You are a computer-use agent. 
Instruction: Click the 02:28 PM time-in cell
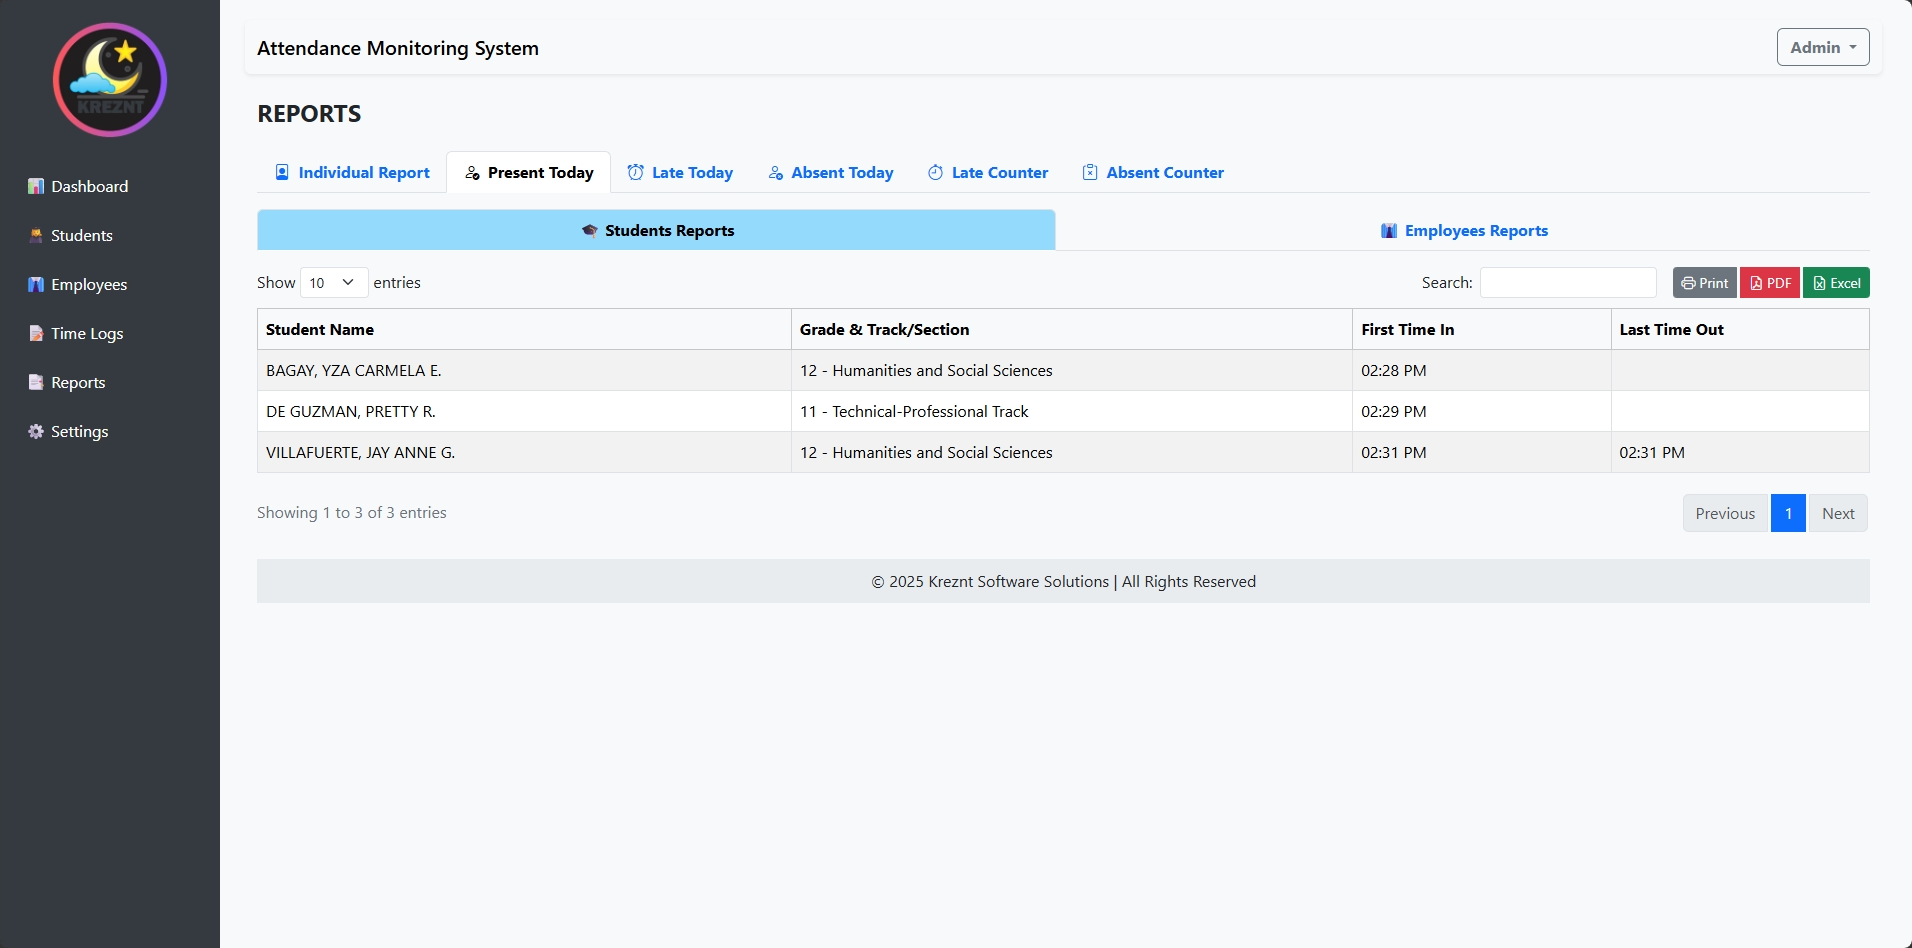[x=1481, y=370]
